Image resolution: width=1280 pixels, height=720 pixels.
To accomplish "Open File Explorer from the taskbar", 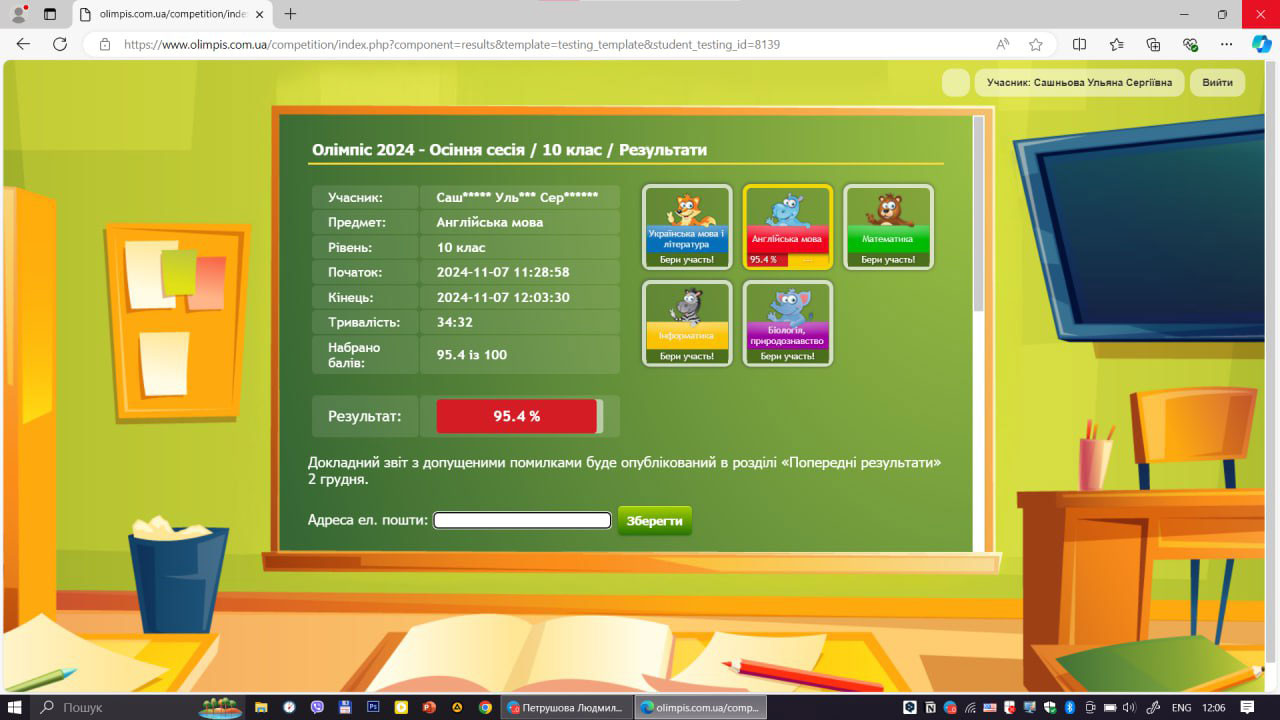I will 261,707.
